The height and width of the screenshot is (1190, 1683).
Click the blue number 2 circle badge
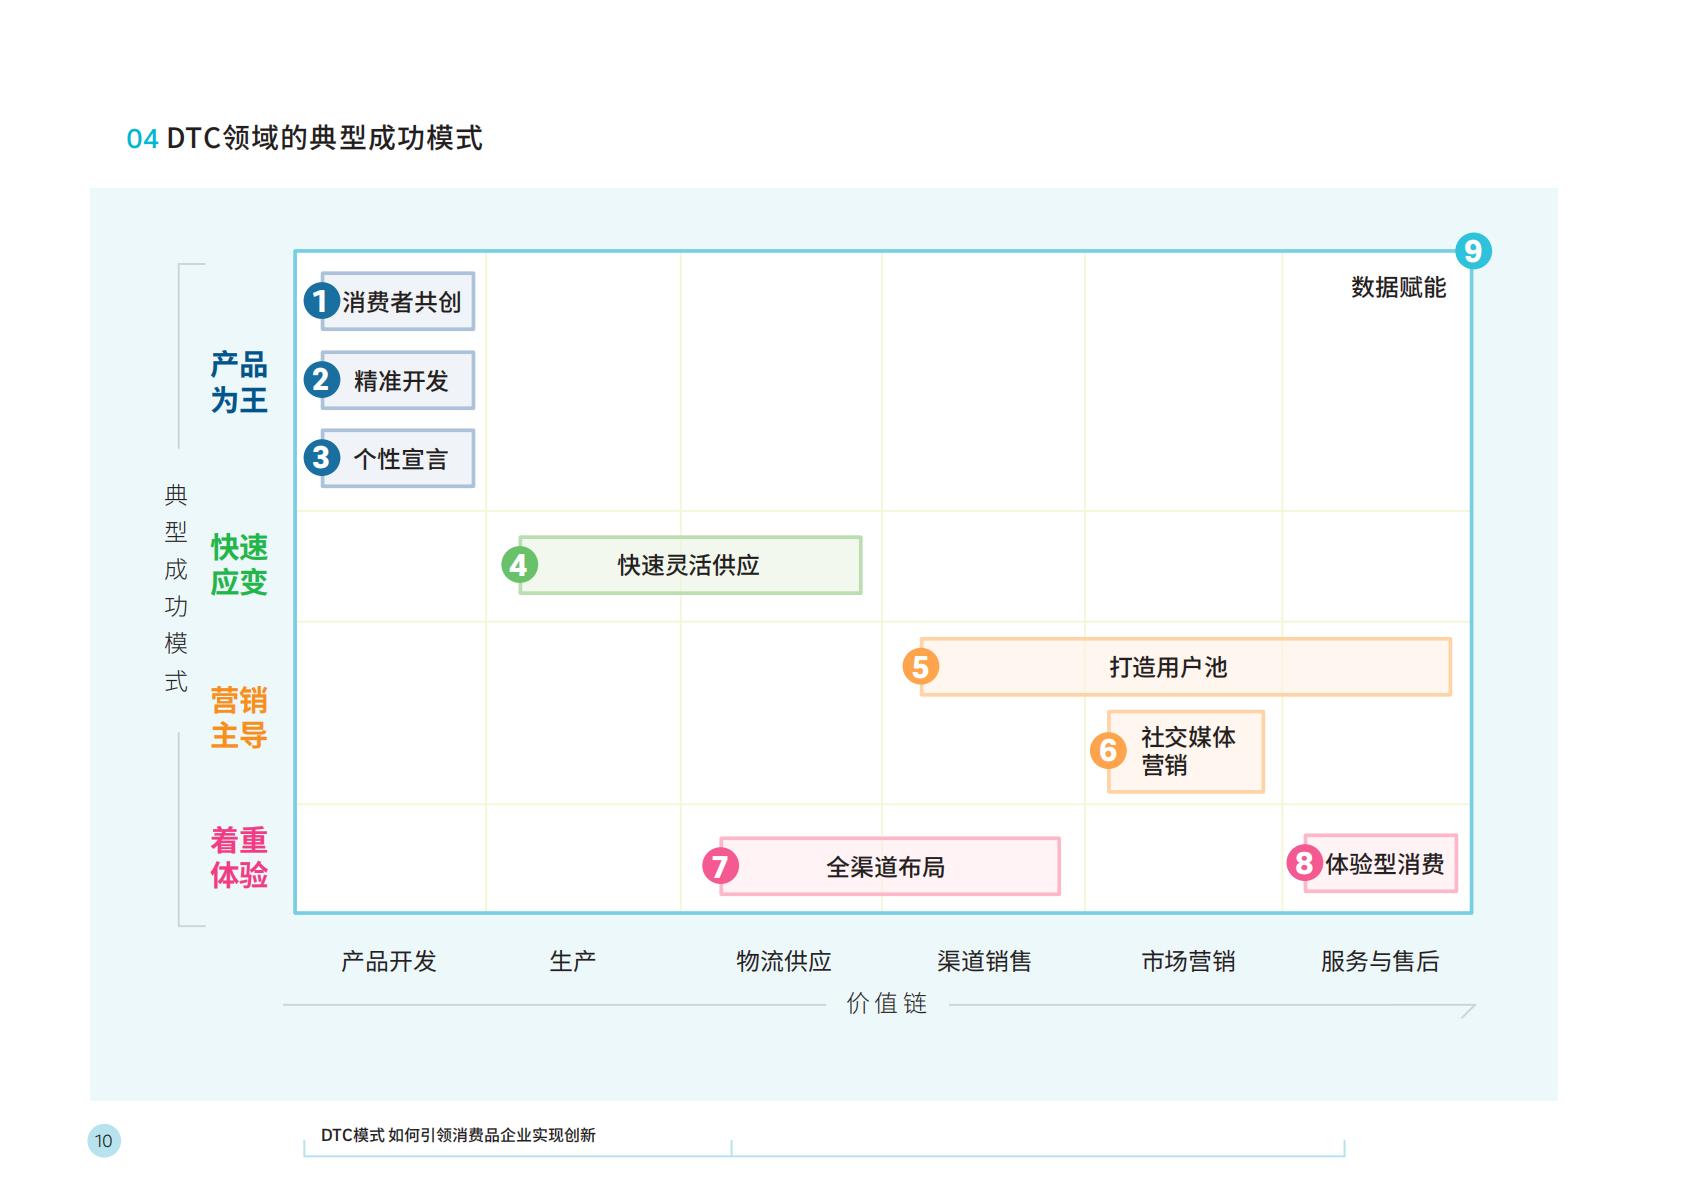(321, 379)
